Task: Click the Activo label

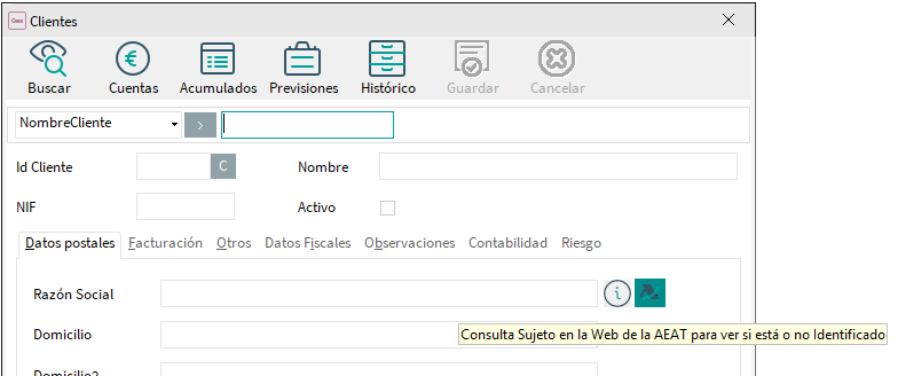Action: (317, 208)
